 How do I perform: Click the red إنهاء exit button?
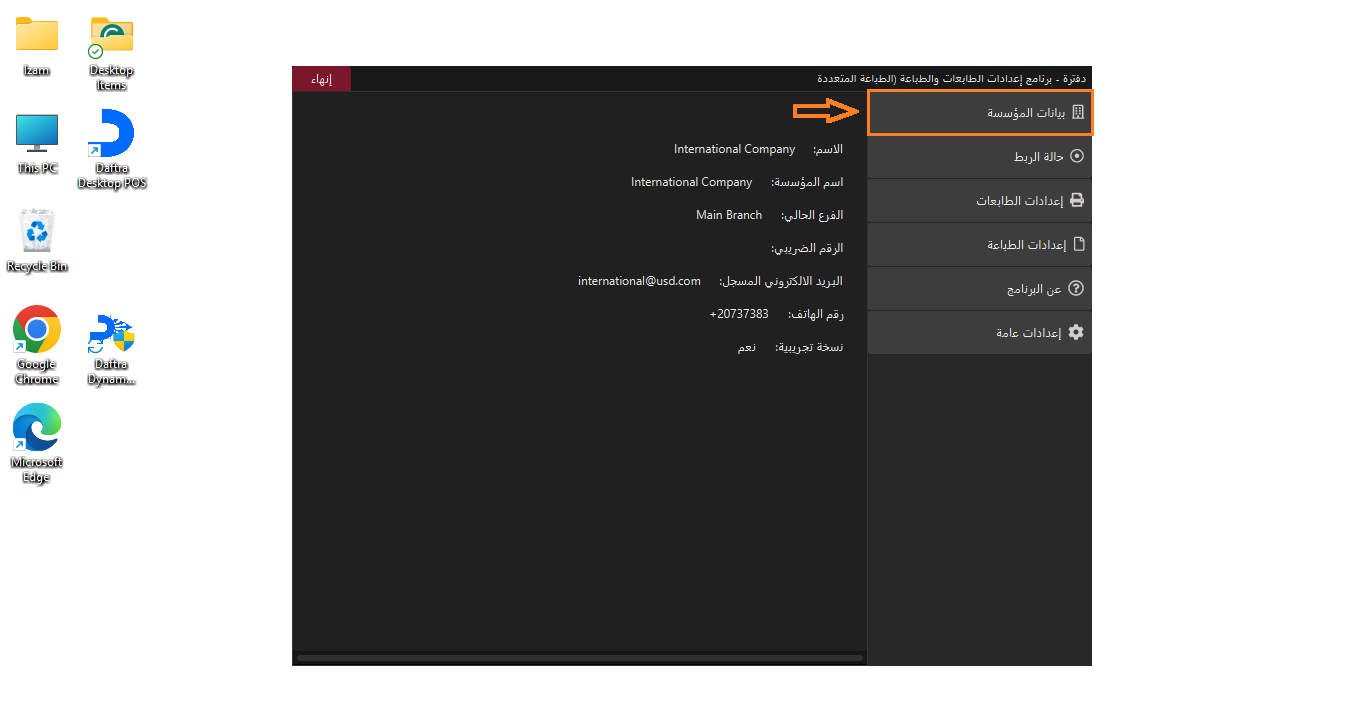tap(322, 79)
